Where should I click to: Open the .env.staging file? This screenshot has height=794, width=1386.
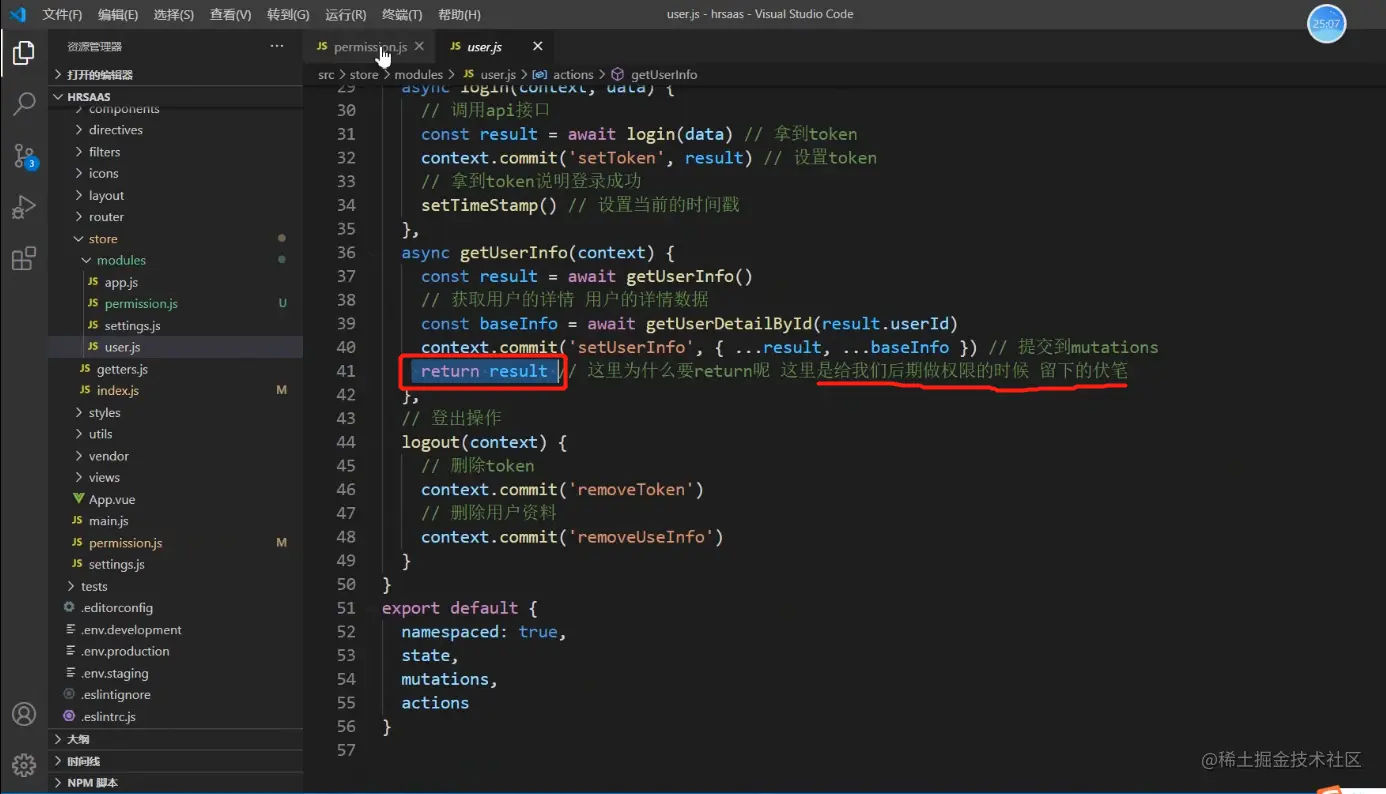point(176,673)
